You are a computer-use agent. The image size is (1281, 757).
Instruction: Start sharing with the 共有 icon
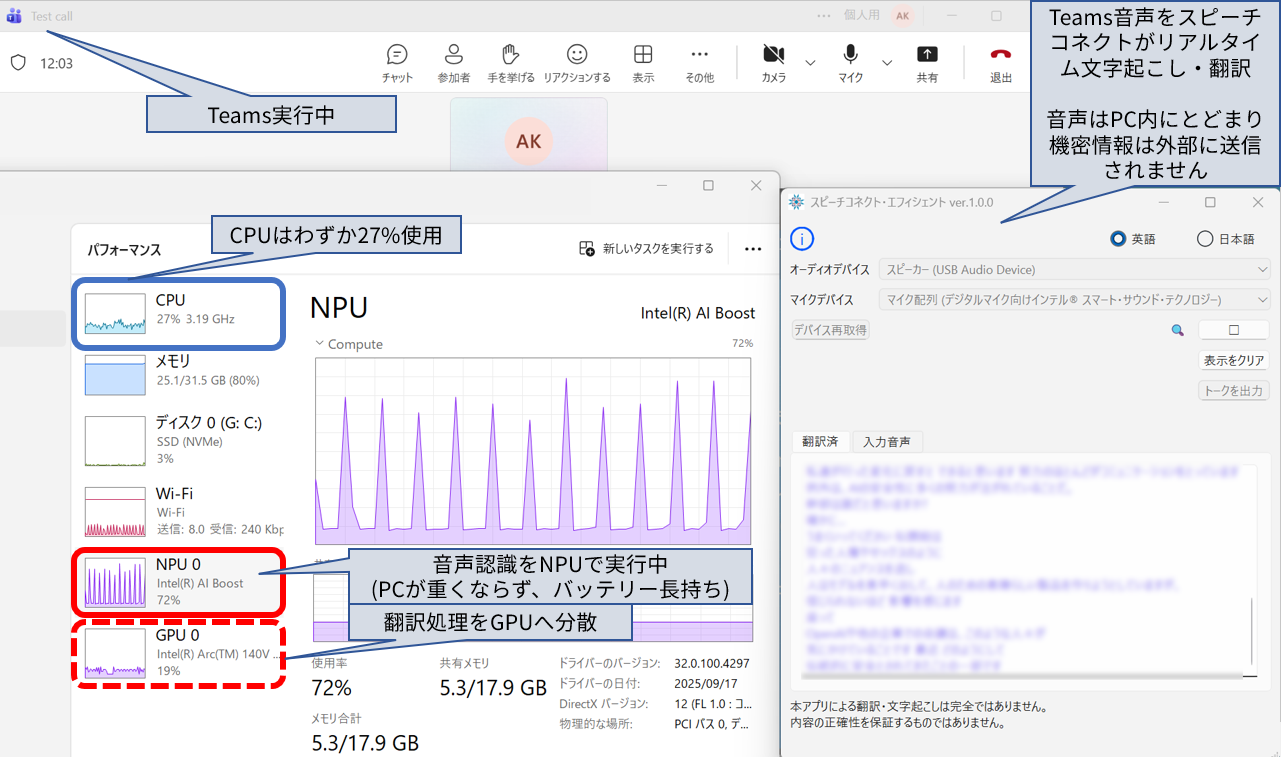[x=927, y=62]
